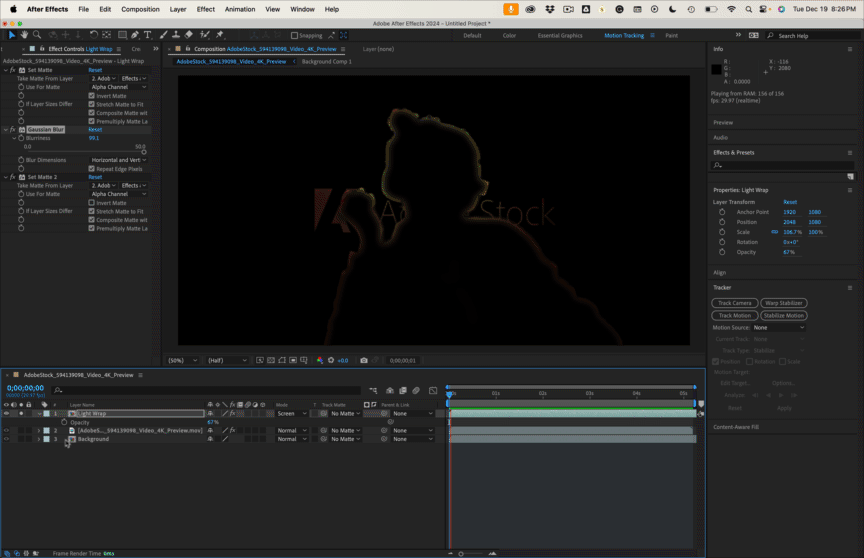Viewport: 864px width, 558px height.
Task: Open Use For Matte dropdown in Set Matte
Action: (118, 87)
